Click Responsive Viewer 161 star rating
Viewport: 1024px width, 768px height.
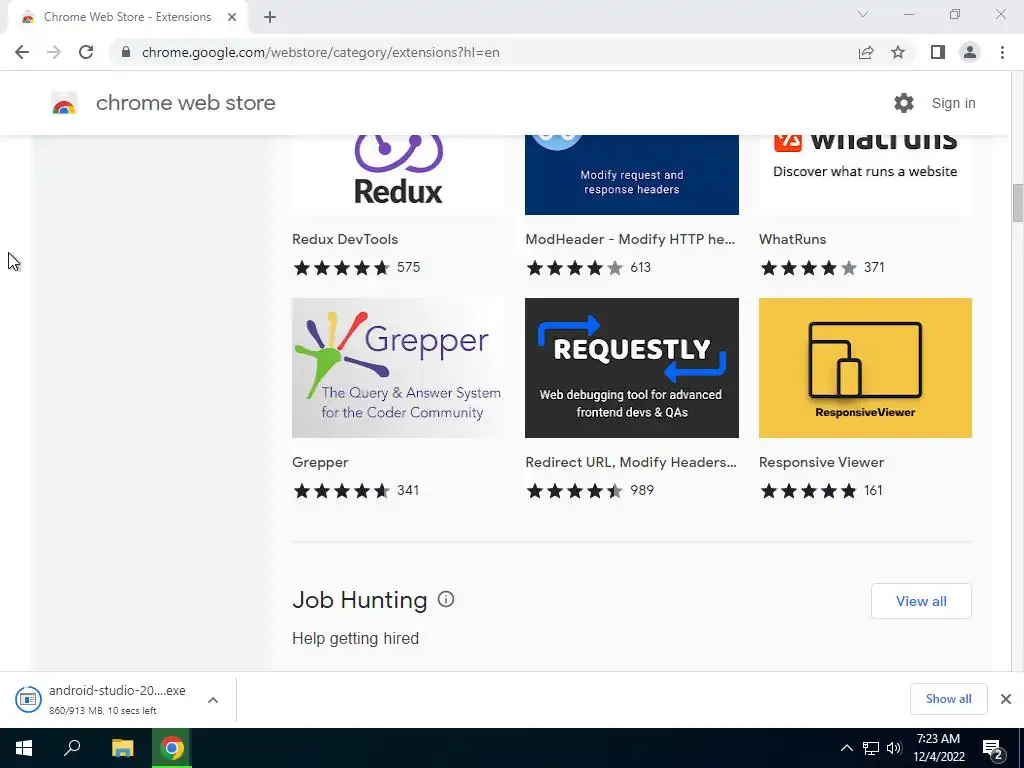(x=820, y=490)
